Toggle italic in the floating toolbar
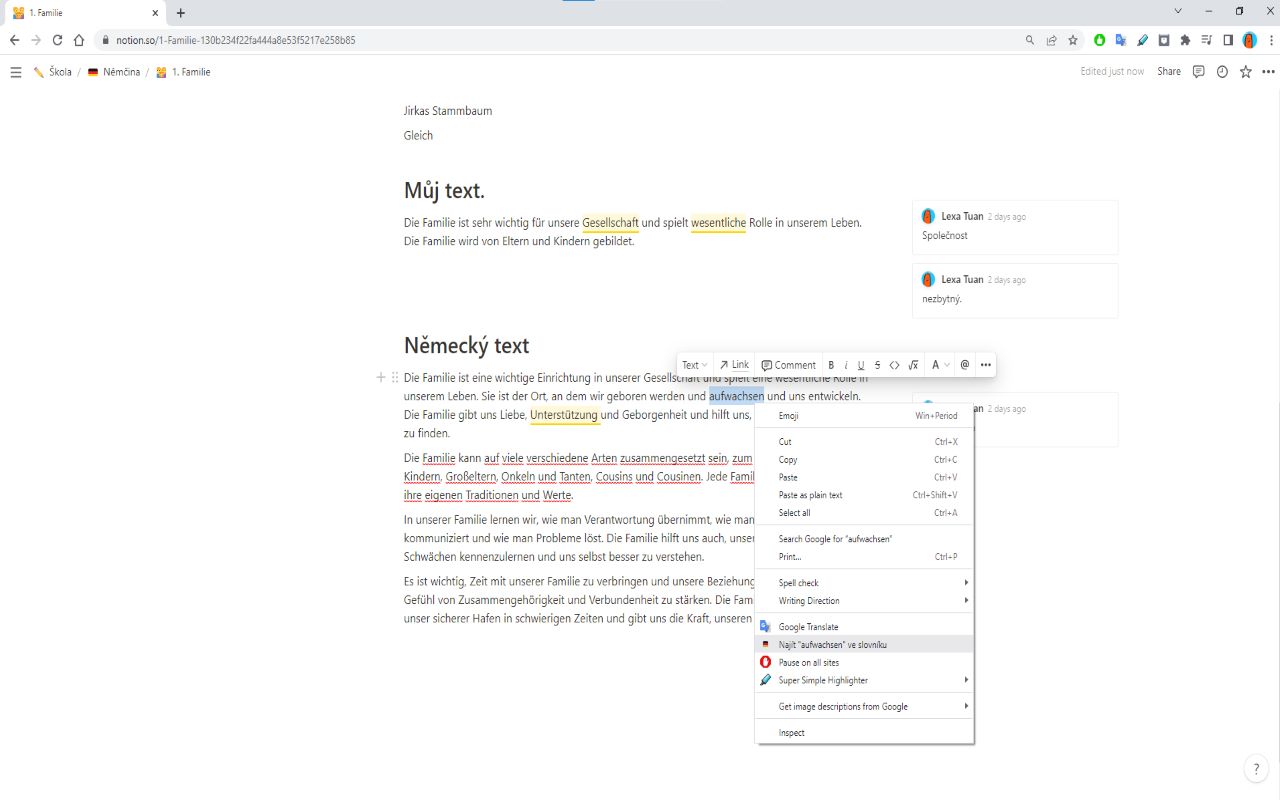 [x=846, y=365]
